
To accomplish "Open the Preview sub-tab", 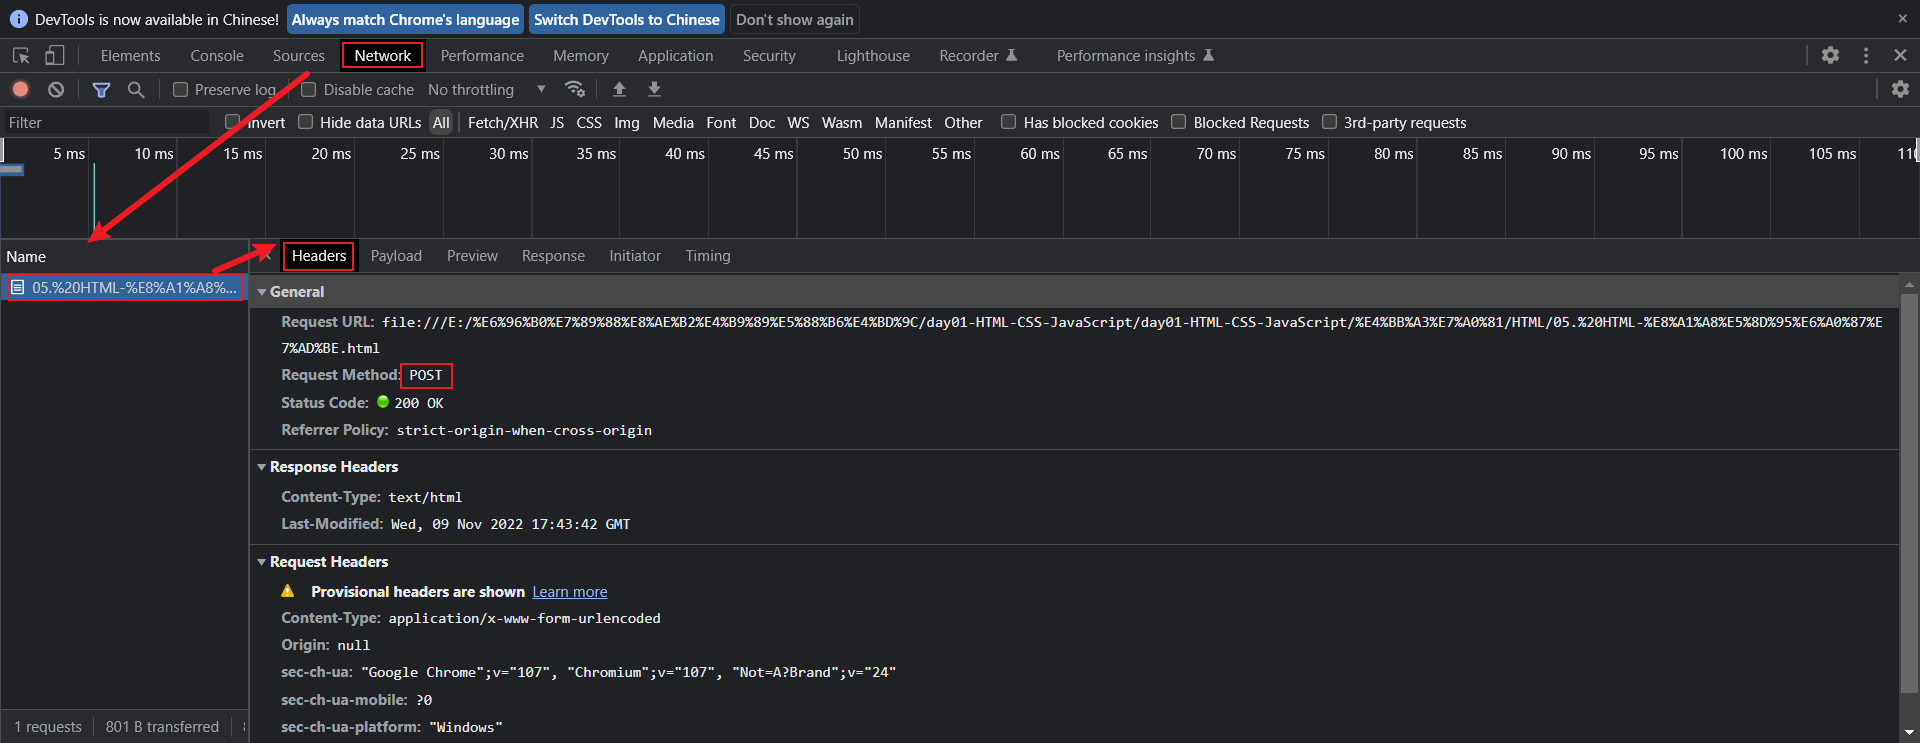I will click(472, 256).
